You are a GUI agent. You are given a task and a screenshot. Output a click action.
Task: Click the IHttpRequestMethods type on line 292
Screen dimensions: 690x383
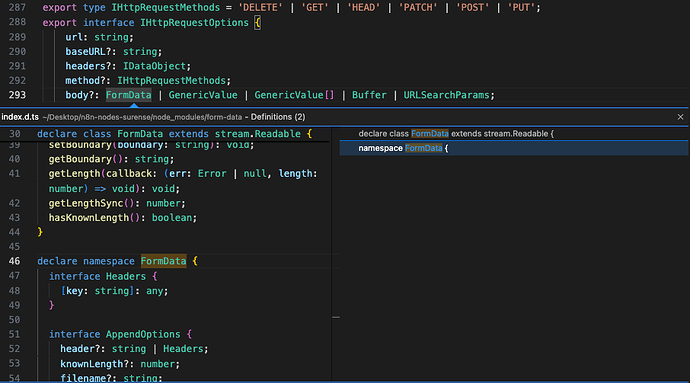pyautogui.click(x=171, y=81)
